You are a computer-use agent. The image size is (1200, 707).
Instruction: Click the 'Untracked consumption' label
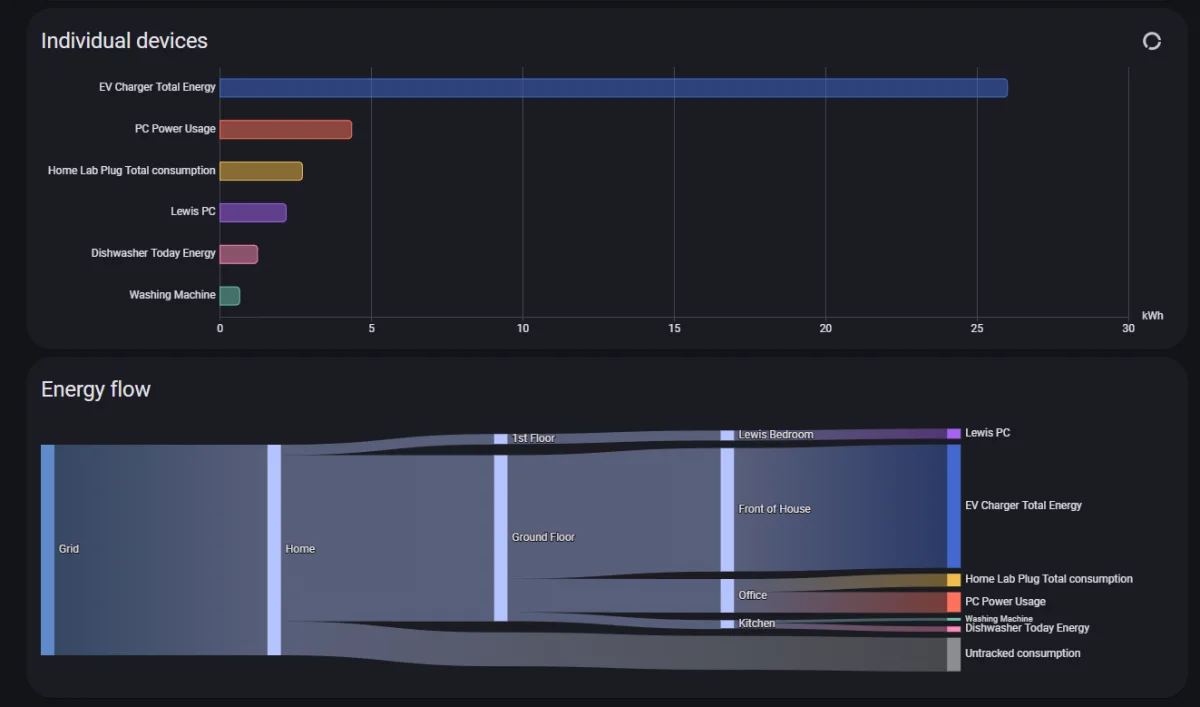pyautogui.click(x=1023, y=654)
